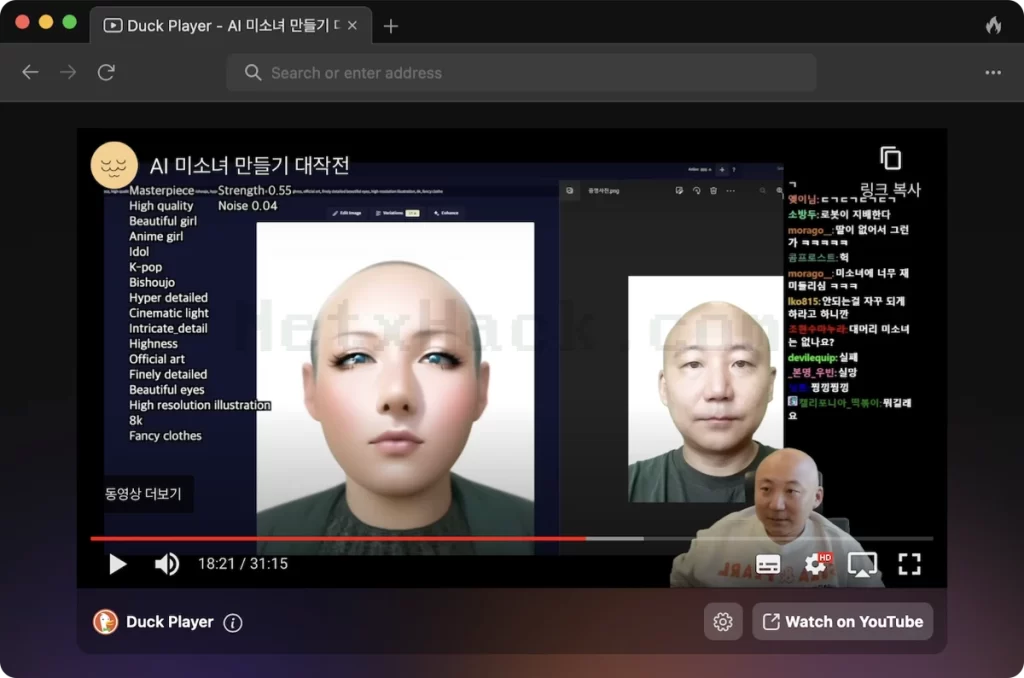
Task: Reload the current page
Action: coord(106,73)
